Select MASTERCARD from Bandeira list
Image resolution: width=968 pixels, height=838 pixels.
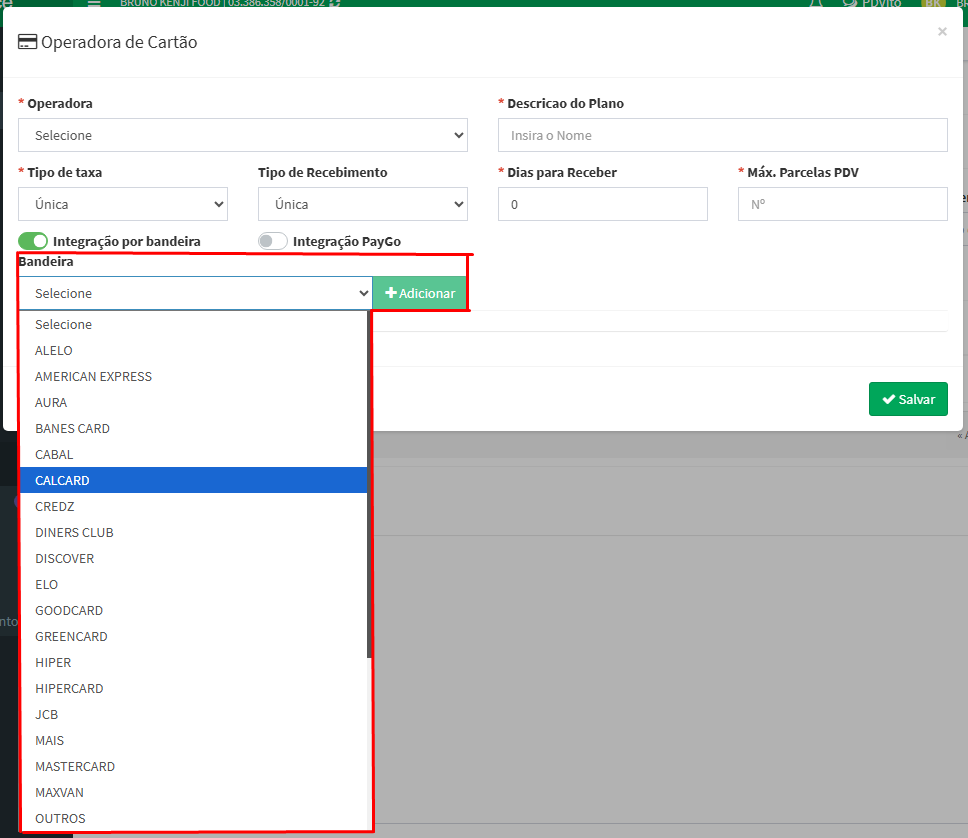pyautogui.click(x=193, y=766)
